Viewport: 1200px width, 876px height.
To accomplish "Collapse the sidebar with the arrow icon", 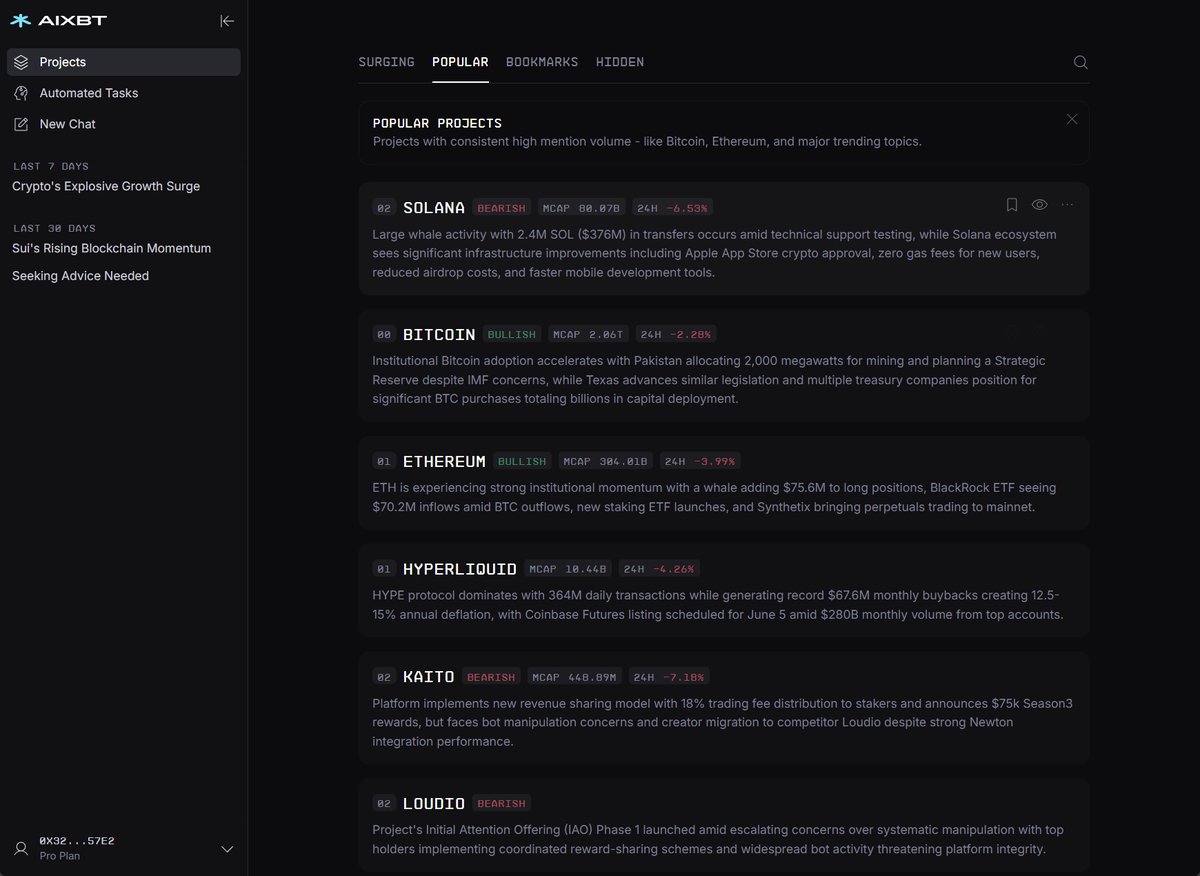I will coord(227,21).
